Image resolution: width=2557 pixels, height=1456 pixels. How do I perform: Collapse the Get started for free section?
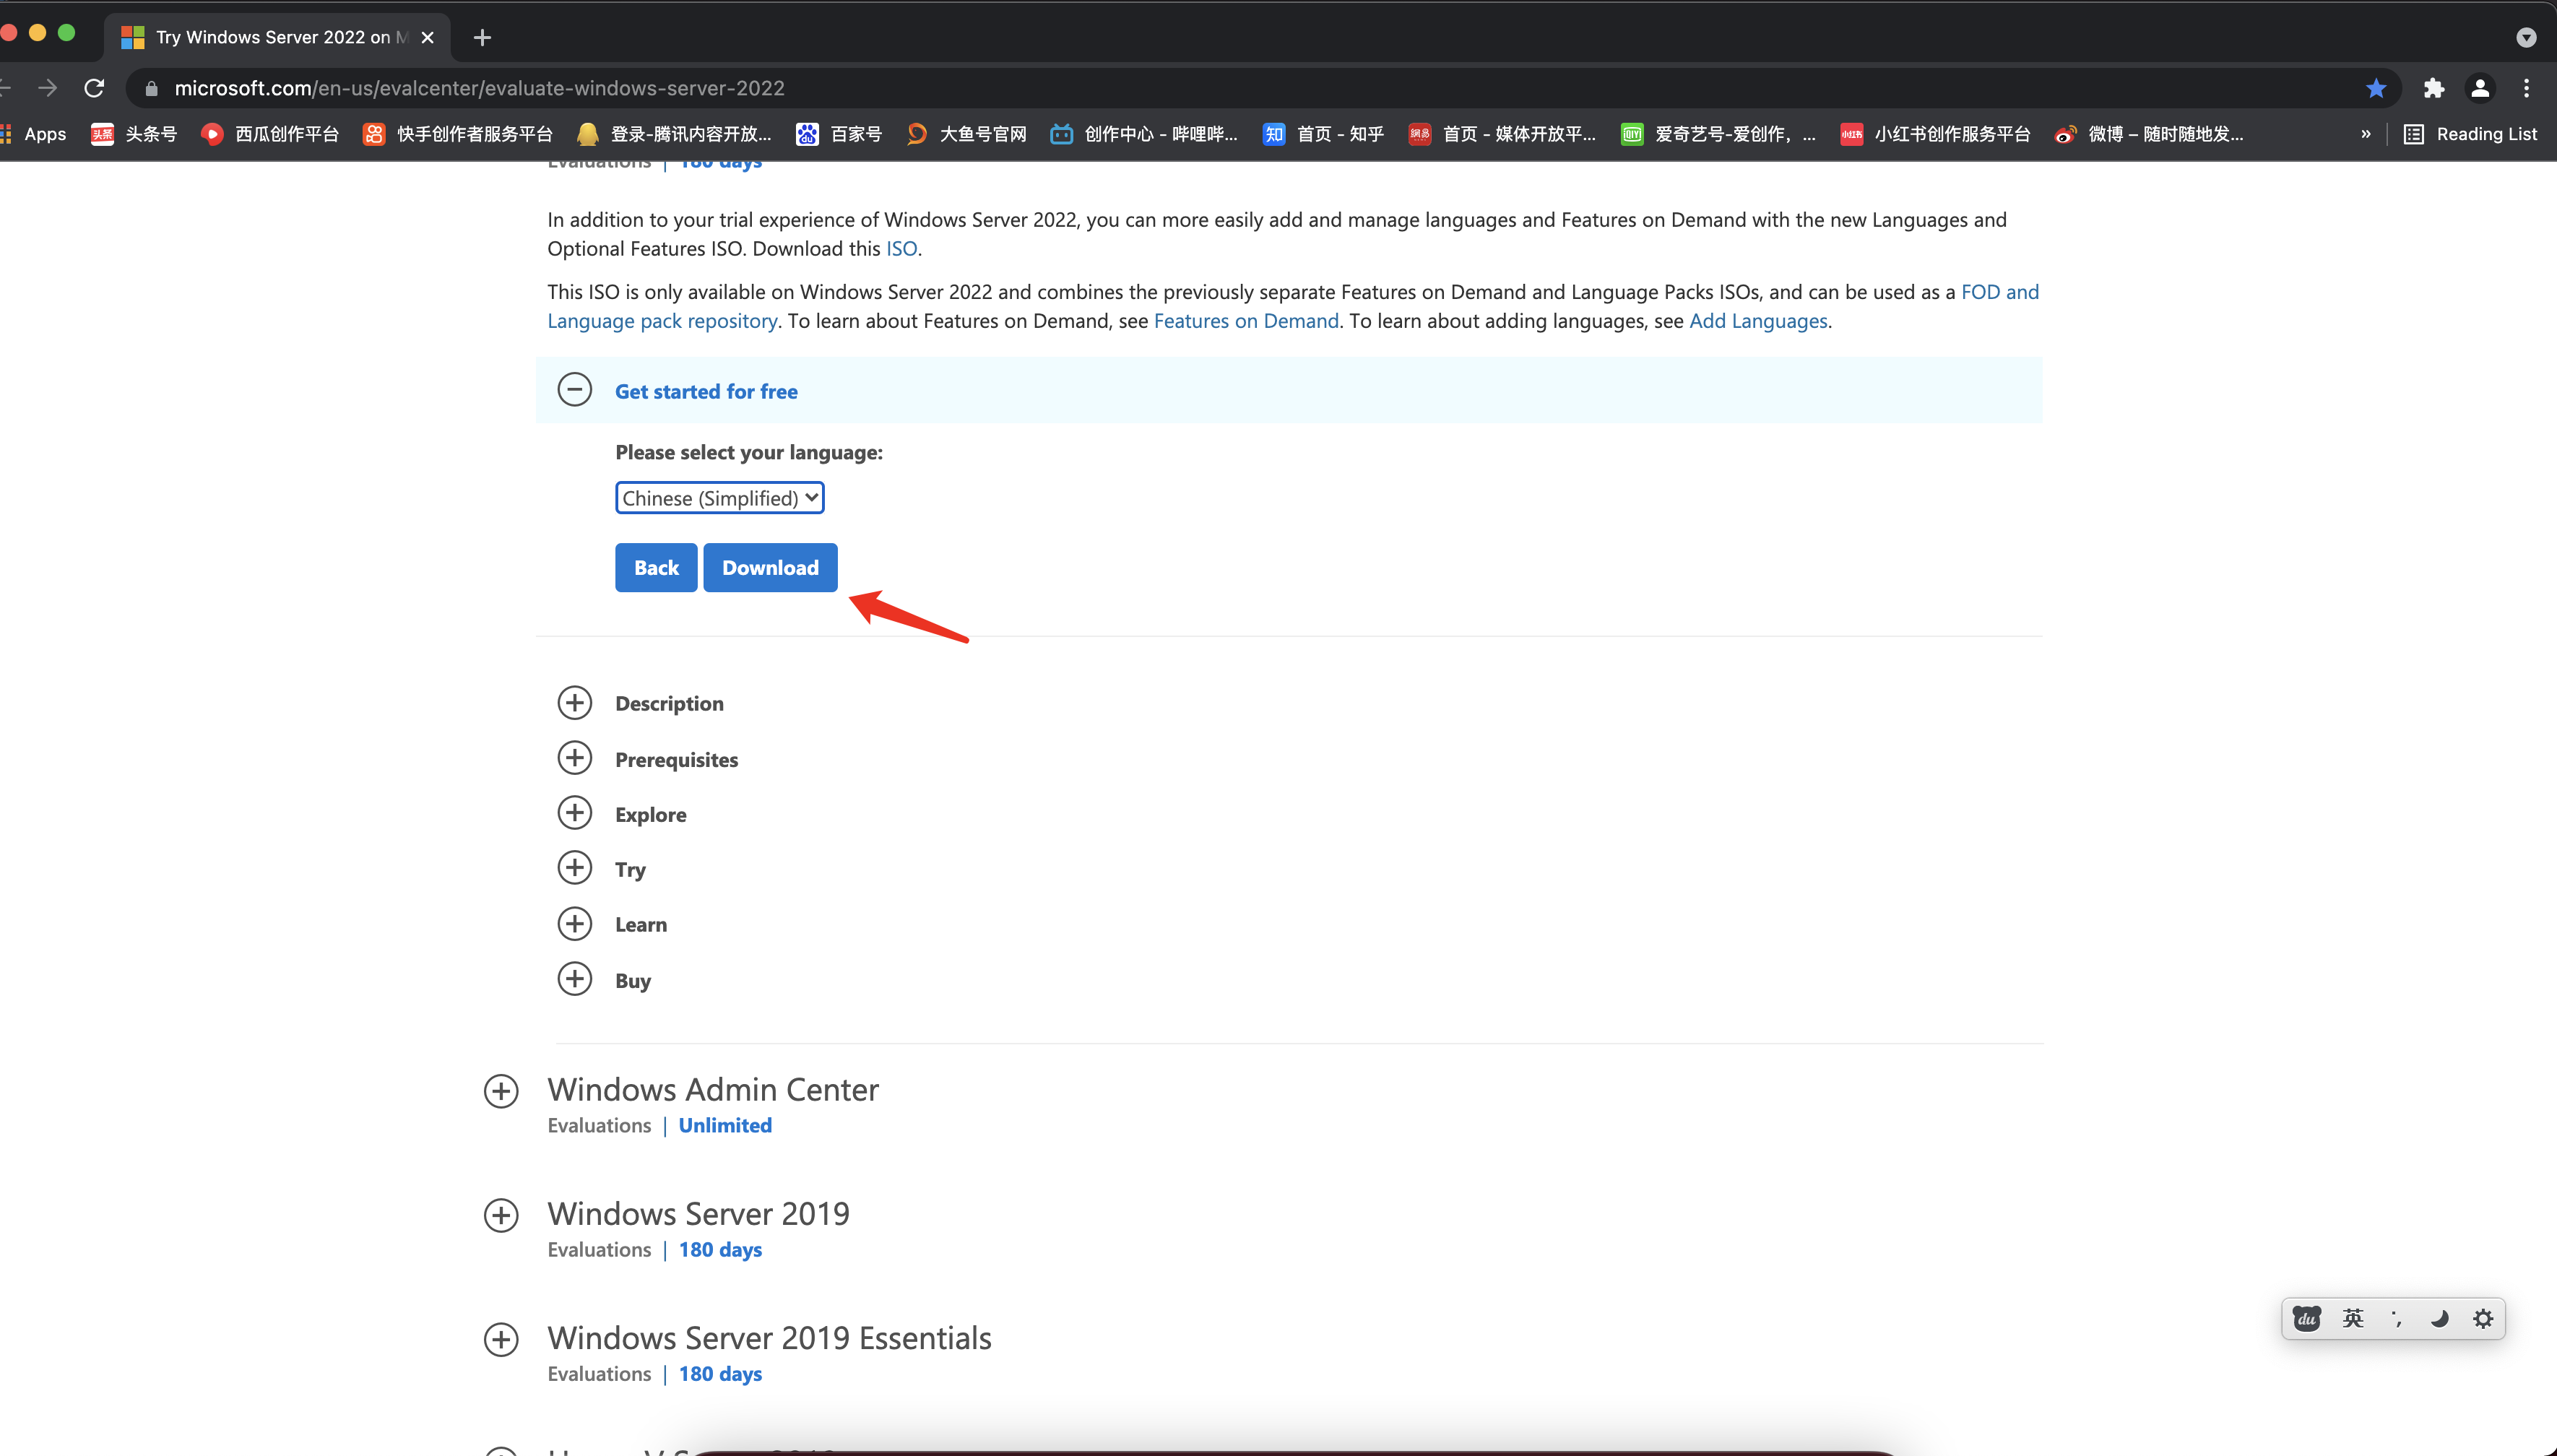(x=574, y=390)
